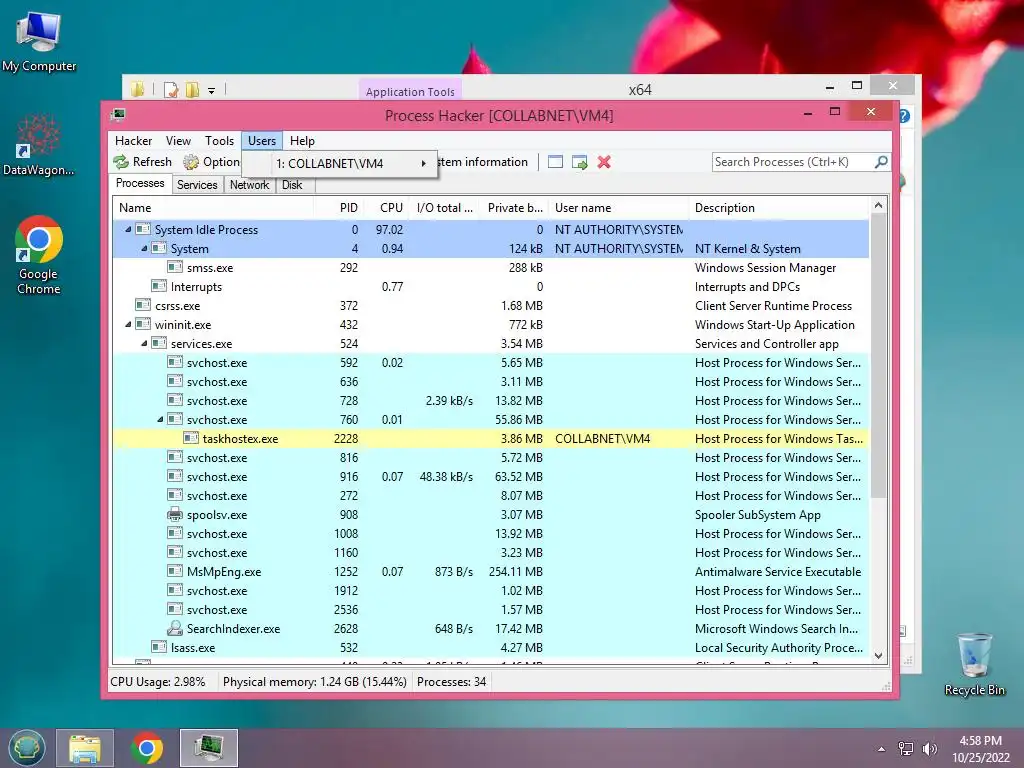Screen dimensions: 1024x768
Task: Switch to the Network tab
Action: pyautogui.click(x=249, y=185)
